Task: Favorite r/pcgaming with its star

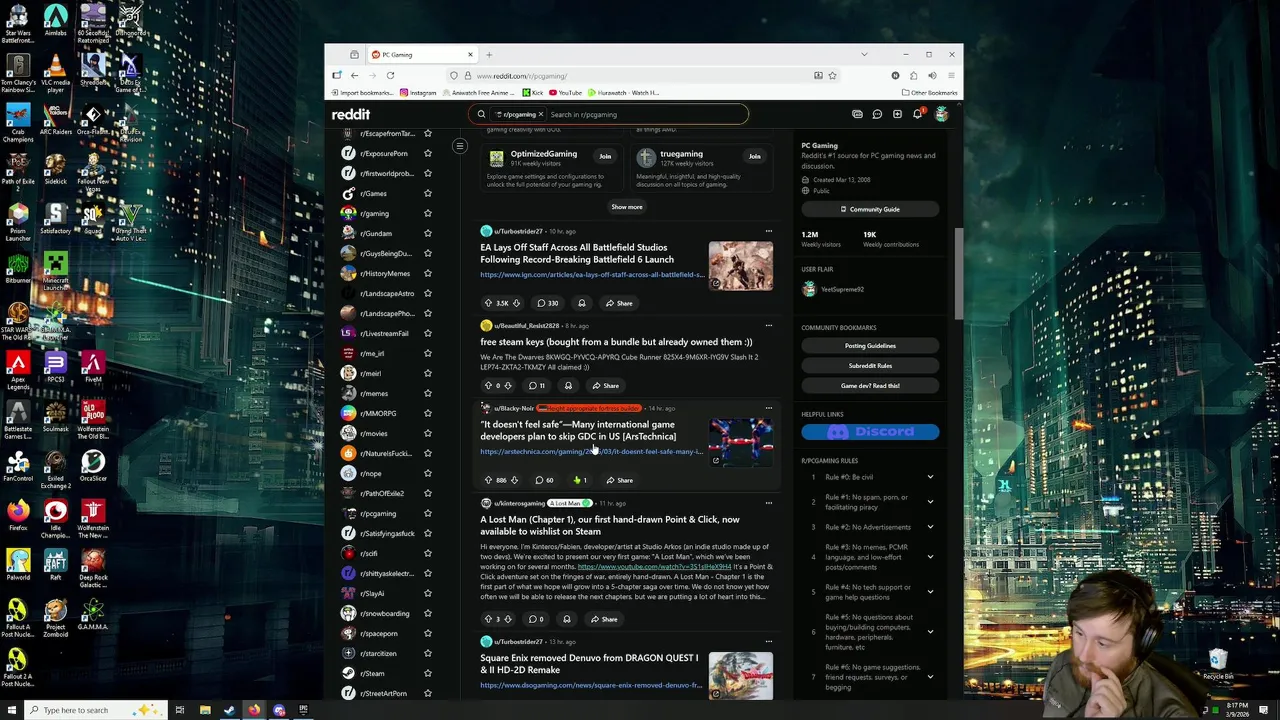Action: pyautogui.click(x=428, y=513)
